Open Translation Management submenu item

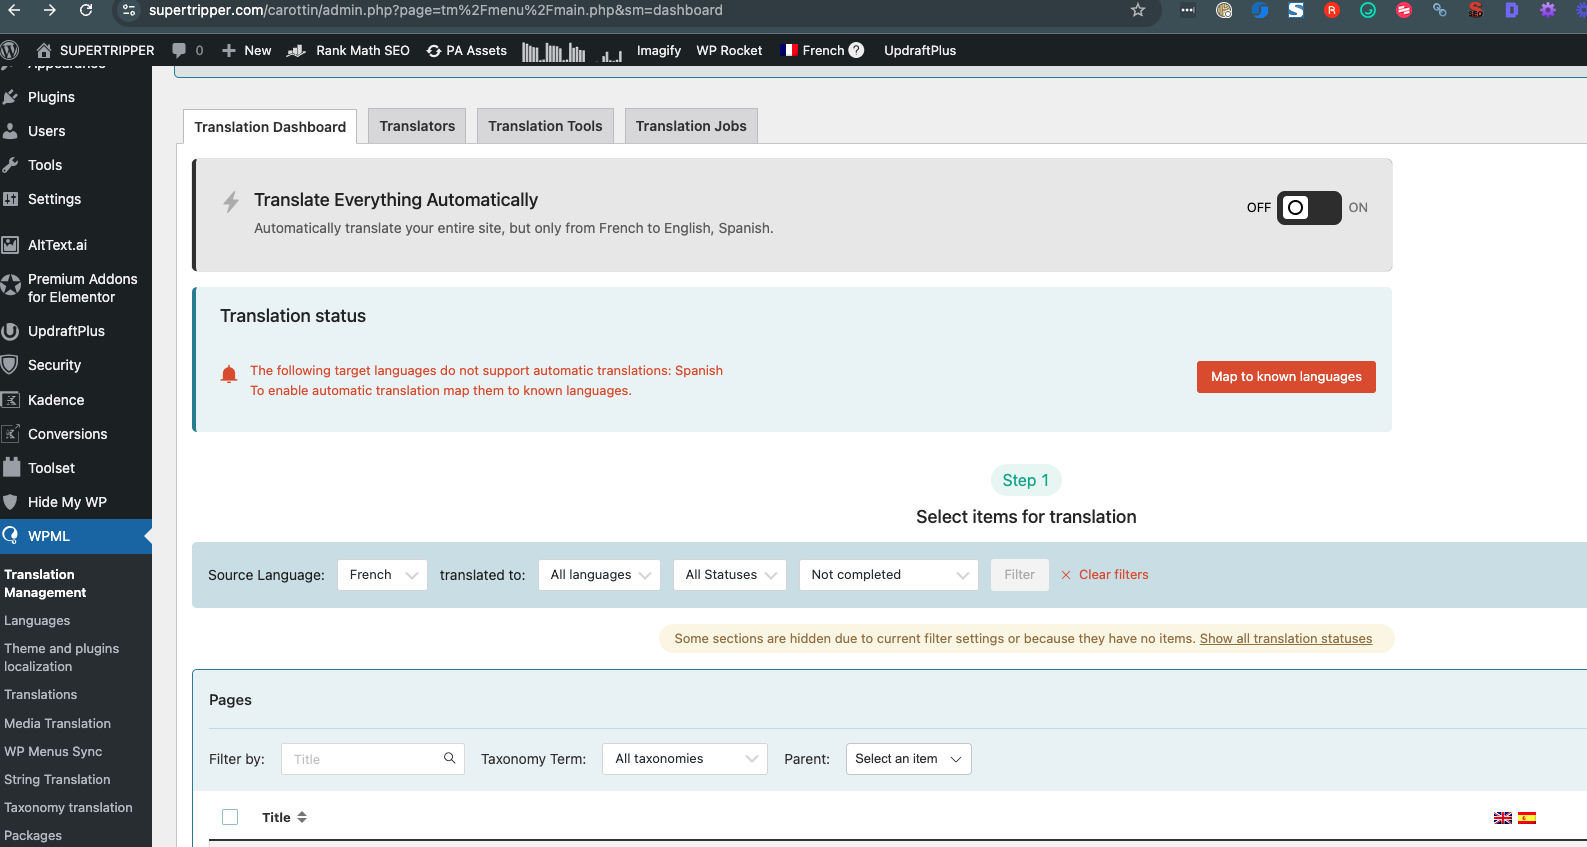(45, 583)
